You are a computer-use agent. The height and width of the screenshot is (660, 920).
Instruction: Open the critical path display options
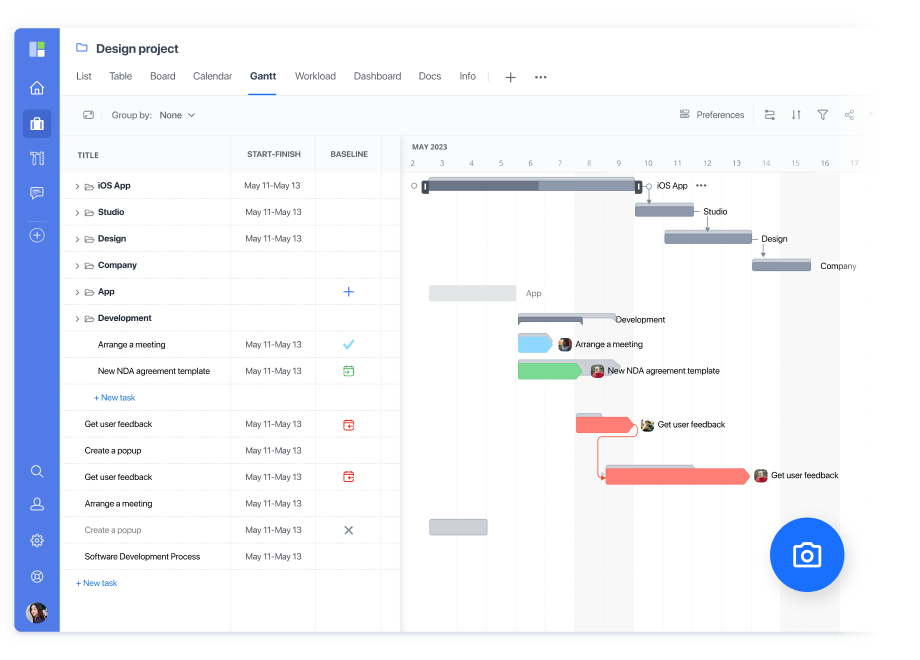(770, 115)
